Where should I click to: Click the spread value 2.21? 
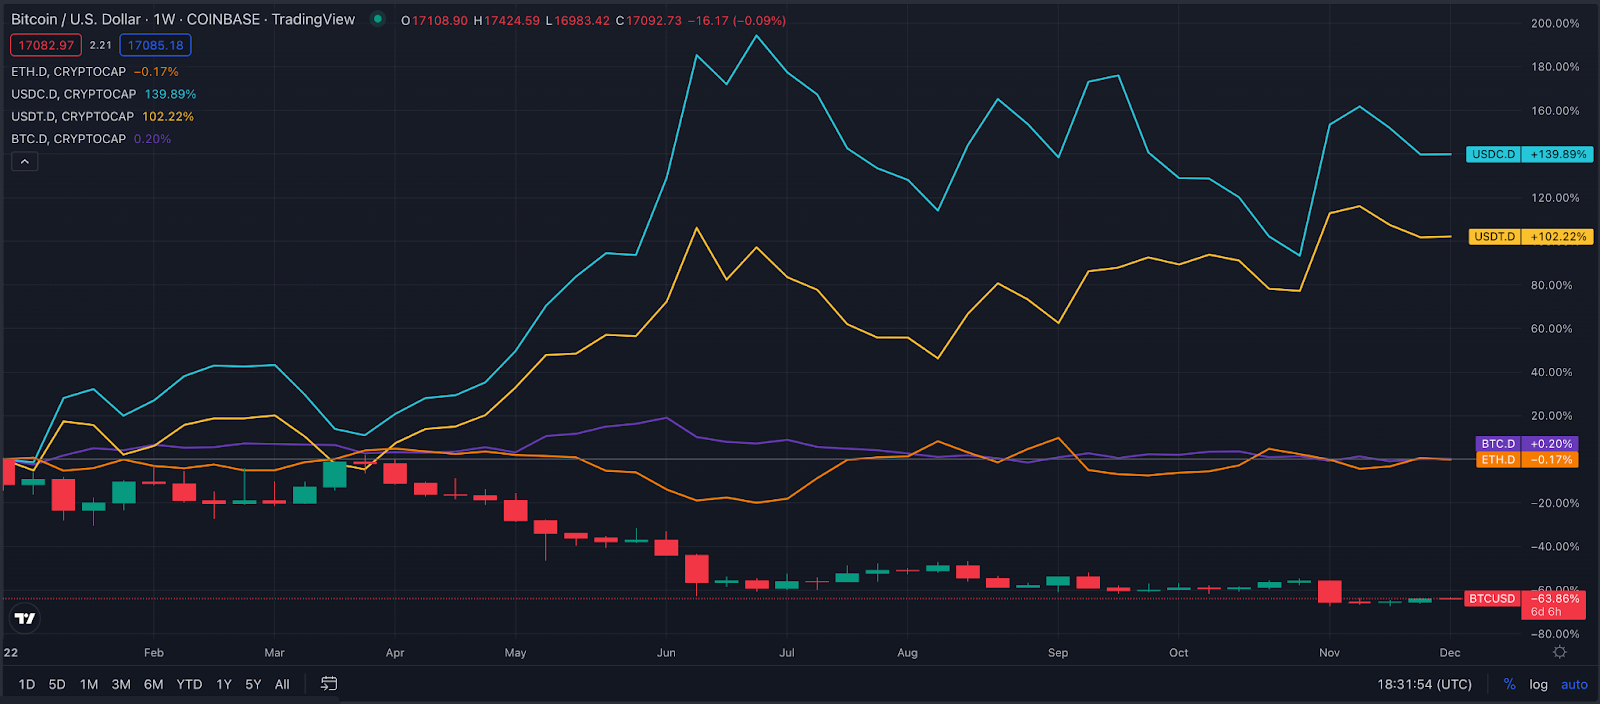pyautogui.click(x=101, y=45)
